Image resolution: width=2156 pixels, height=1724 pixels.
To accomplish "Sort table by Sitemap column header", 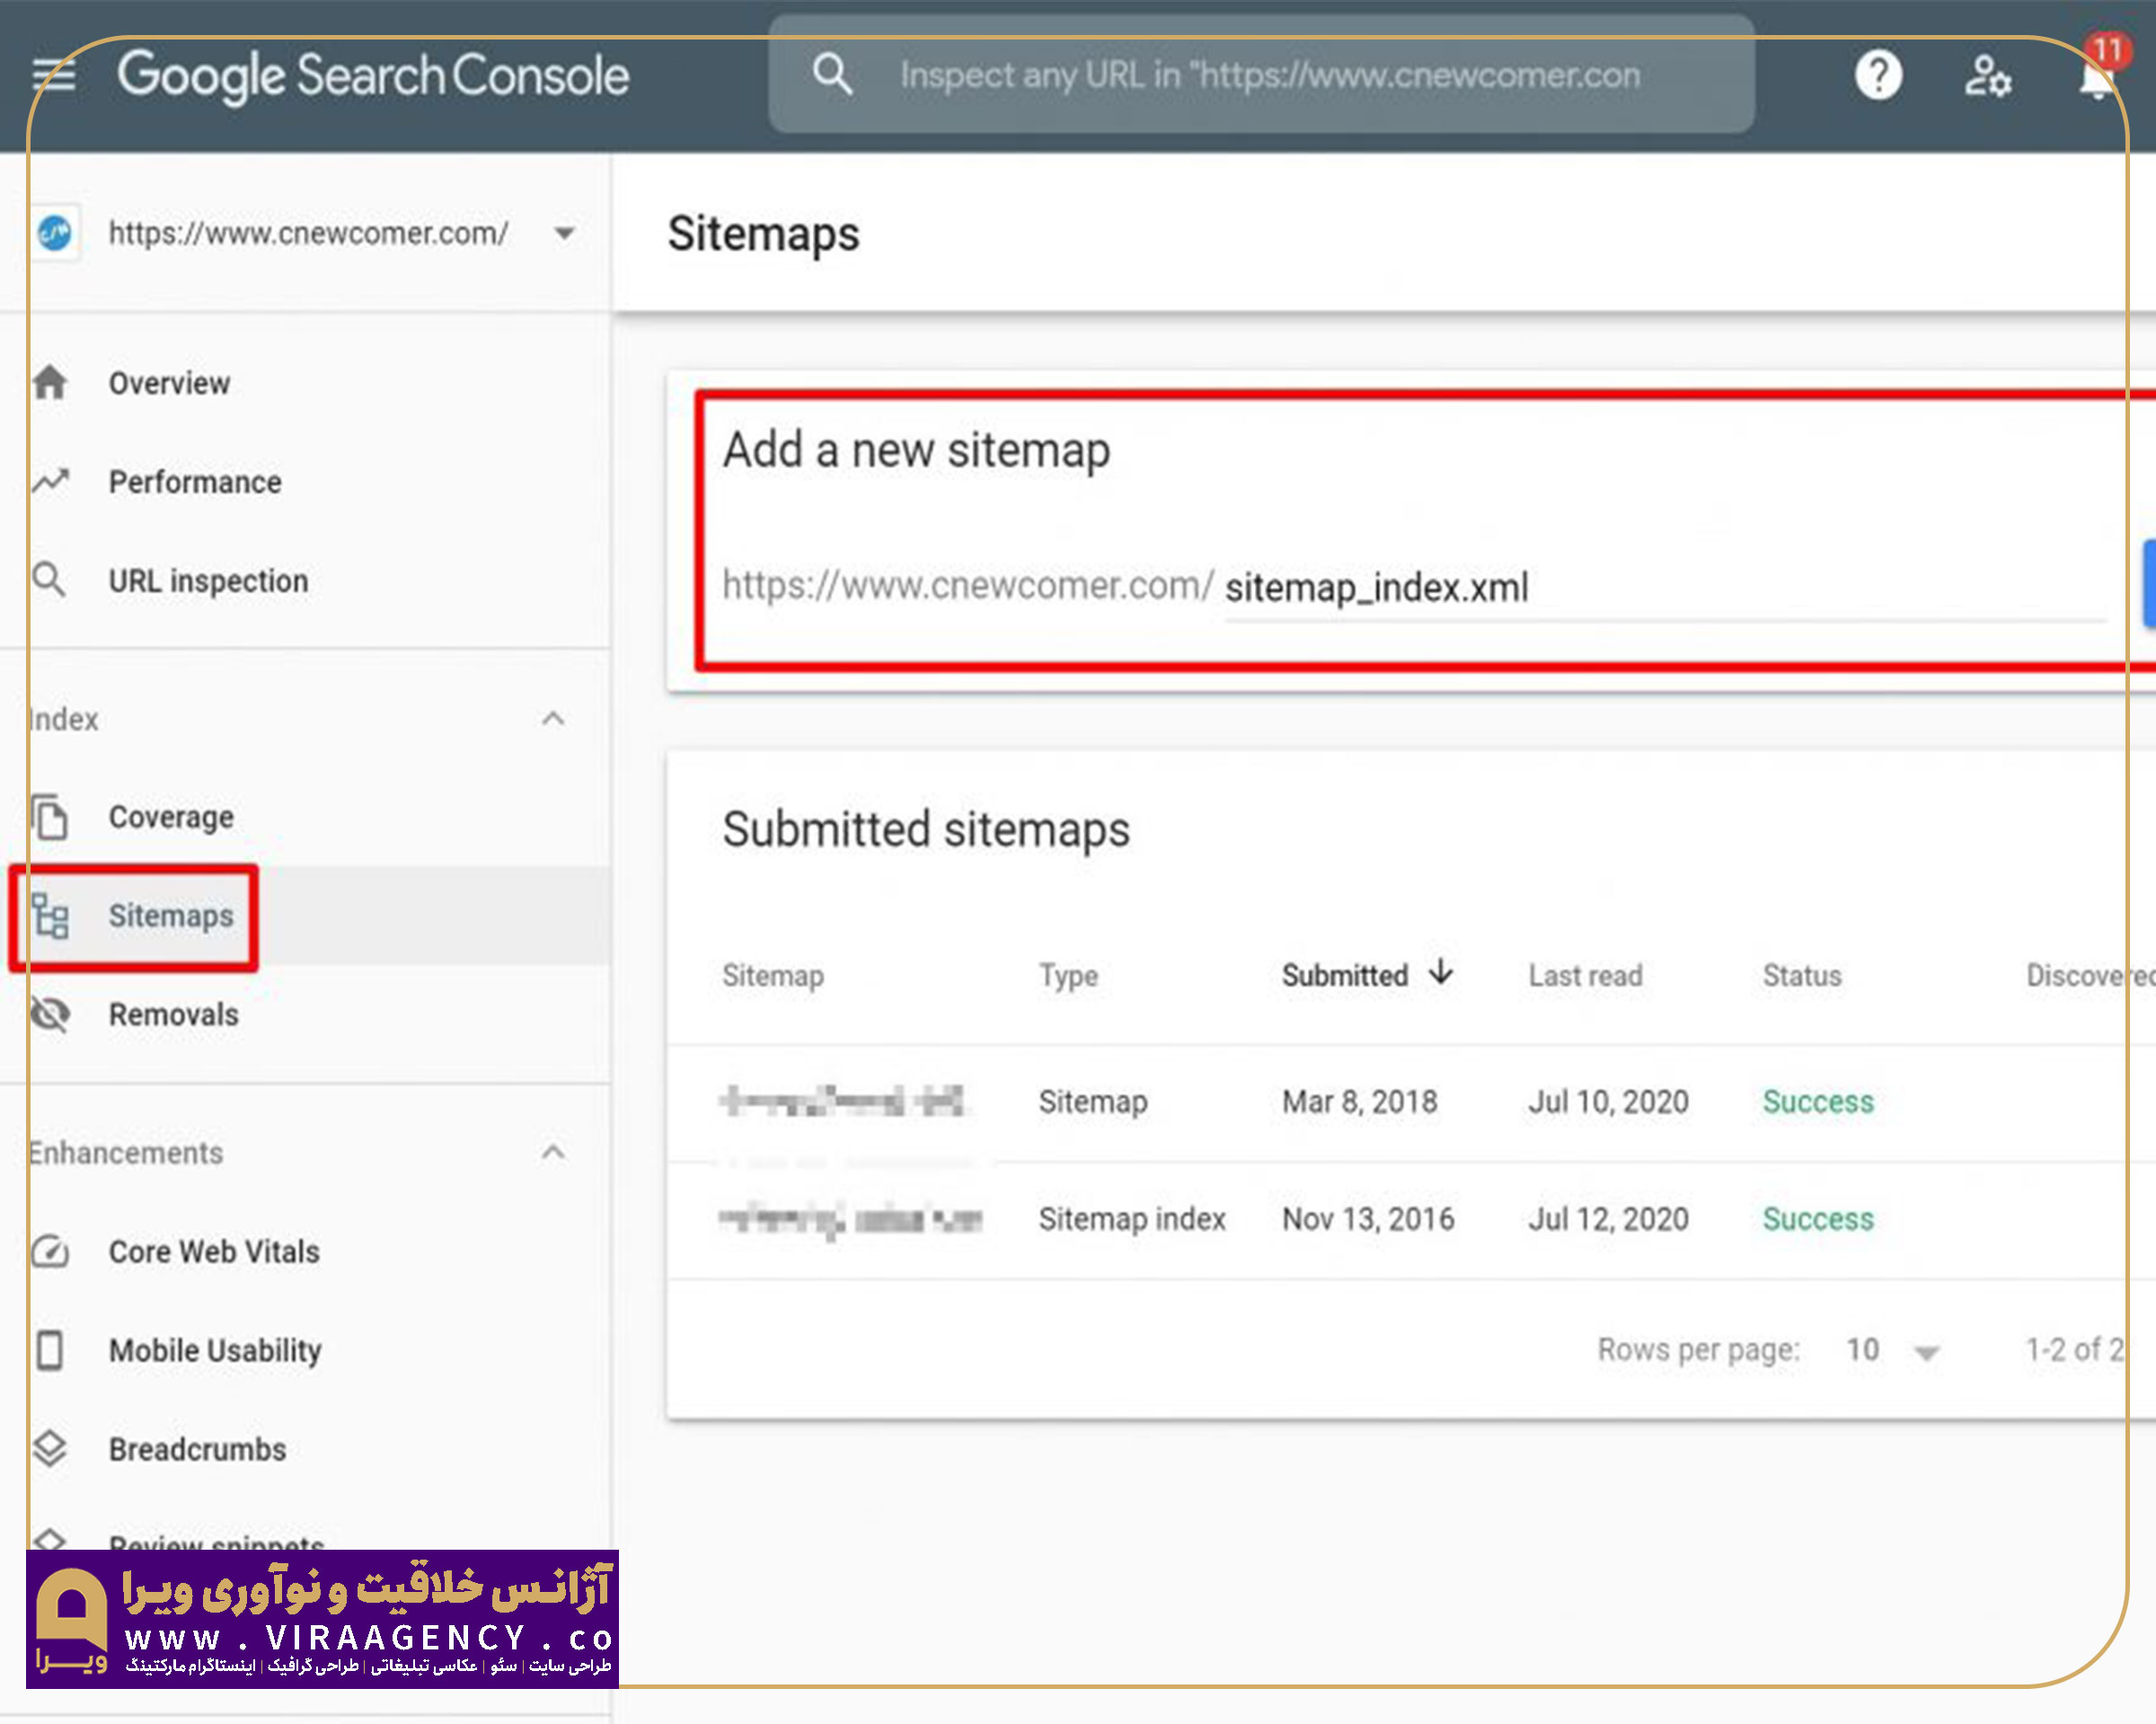I will [x=773, y=975].
